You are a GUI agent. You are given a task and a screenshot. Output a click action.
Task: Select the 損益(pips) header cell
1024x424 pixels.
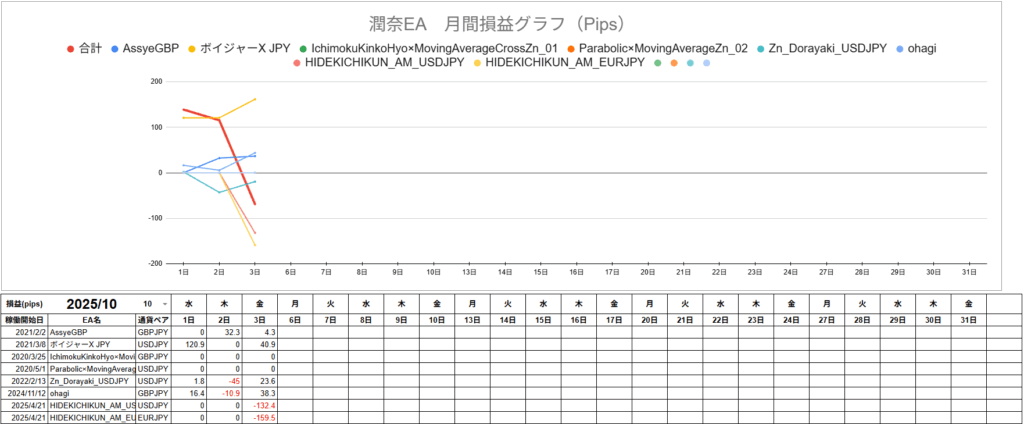24,304
